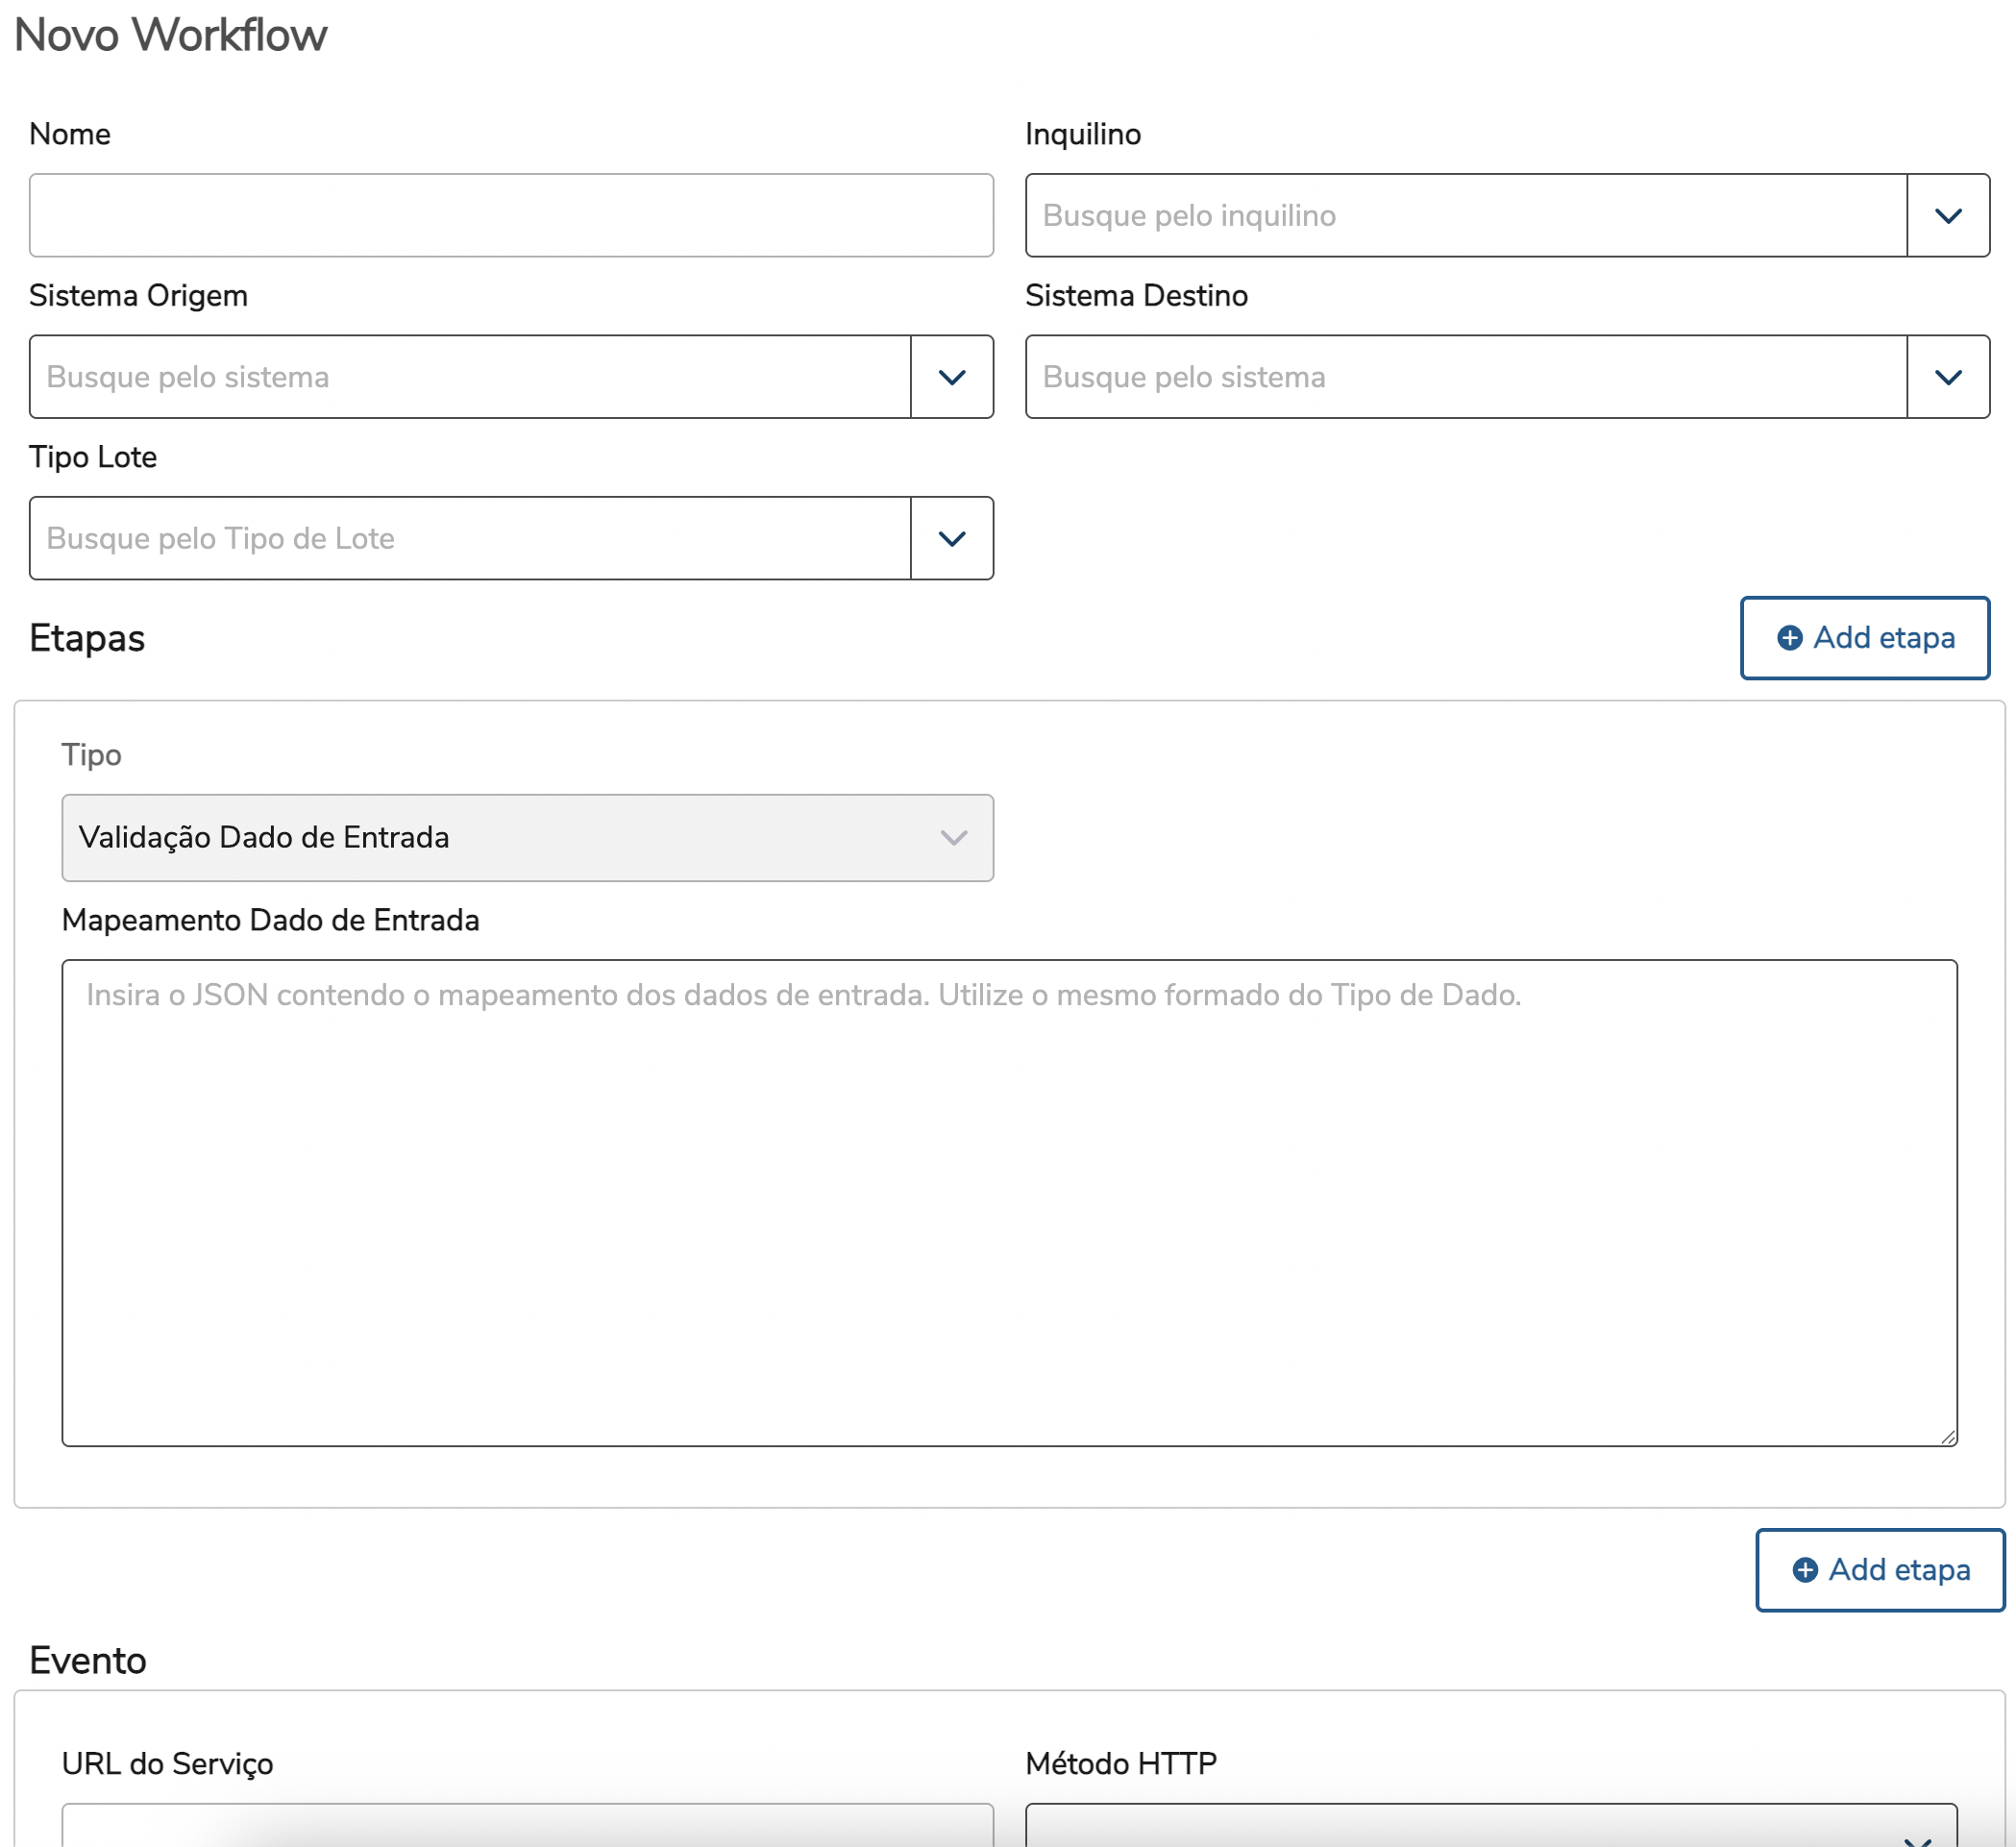Click the plus icon in the bottom Add etapa button
Viewport: 2016px width, 1847px height.
pyautogui.click(x=1804, y=1570)
